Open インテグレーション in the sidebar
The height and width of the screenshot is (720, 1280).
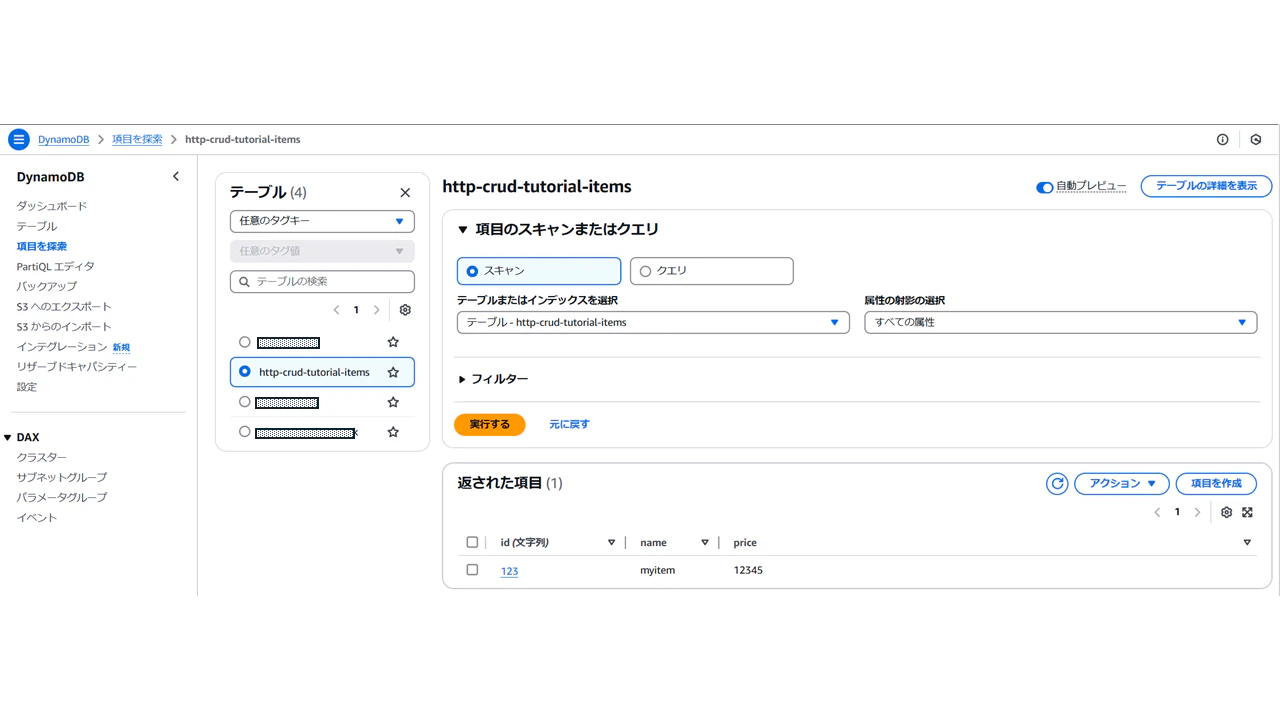(61, 347)
